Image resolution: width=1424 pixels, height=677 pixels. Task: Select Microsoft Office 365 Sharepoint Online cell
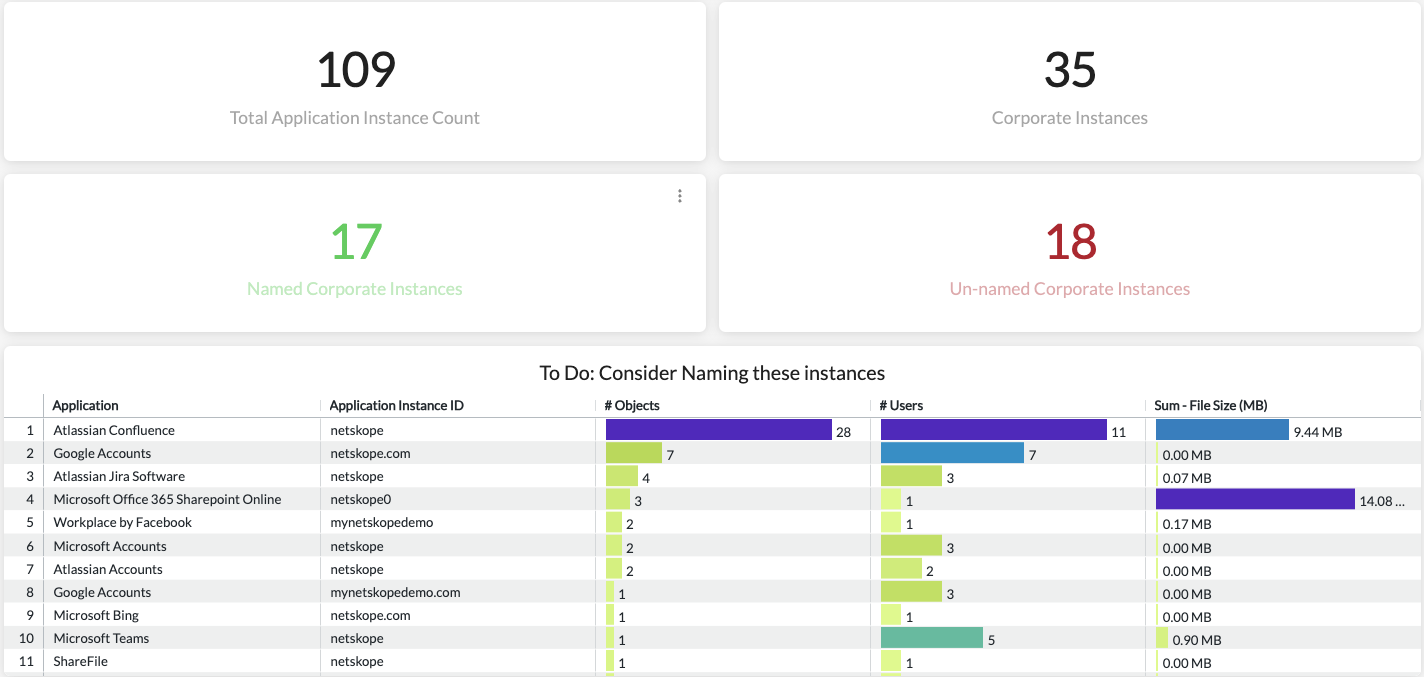pyautogui.click(x=167, y=499)
